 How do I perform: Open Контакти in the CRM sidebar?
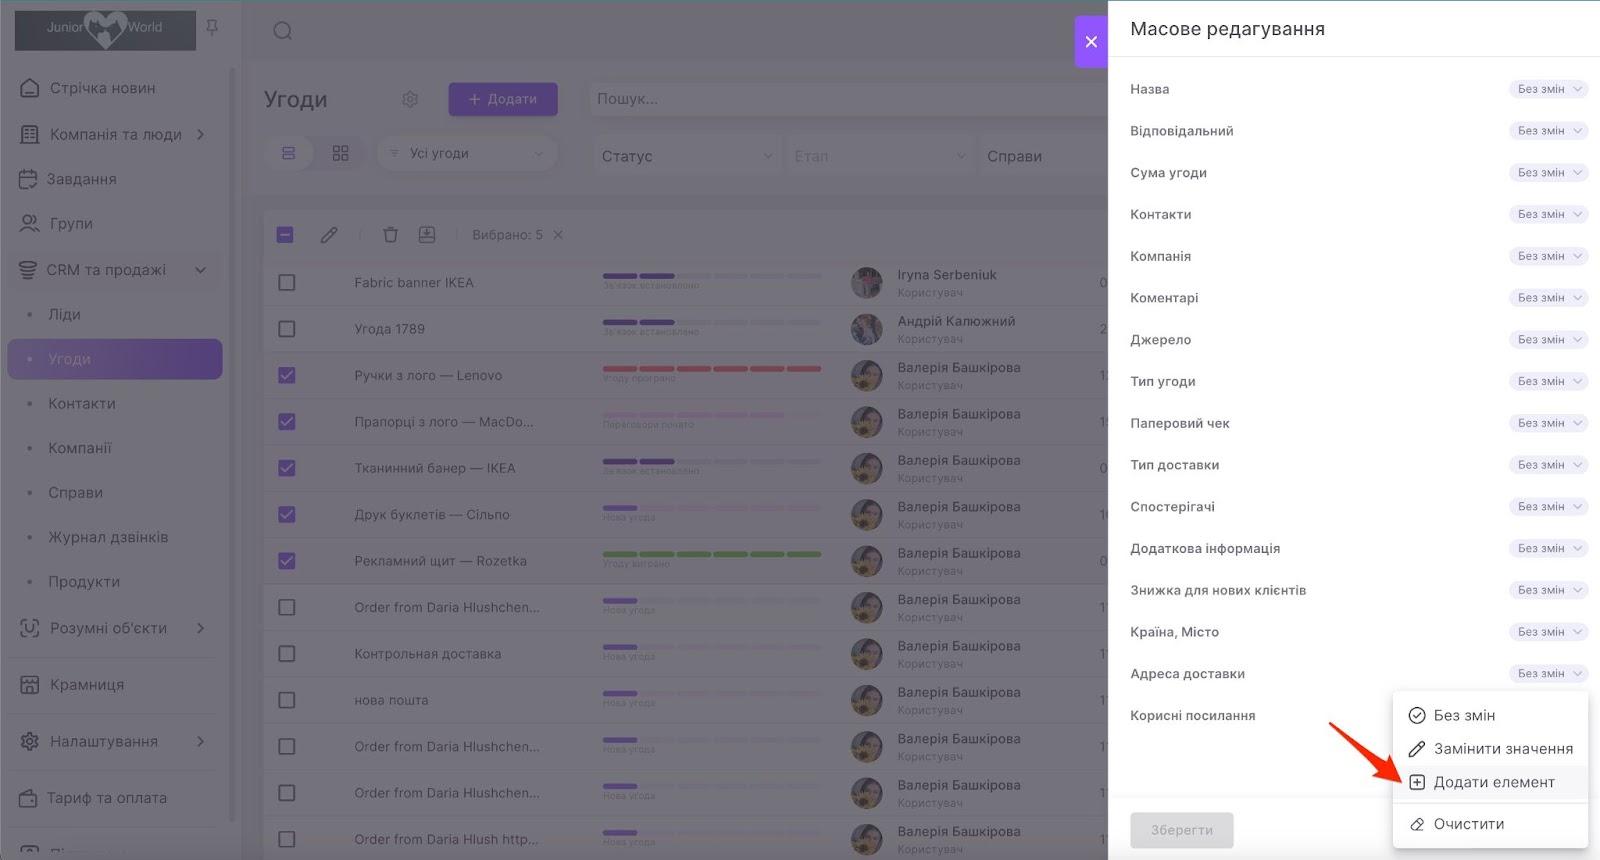pyautogui.click(x=82, y=403)
